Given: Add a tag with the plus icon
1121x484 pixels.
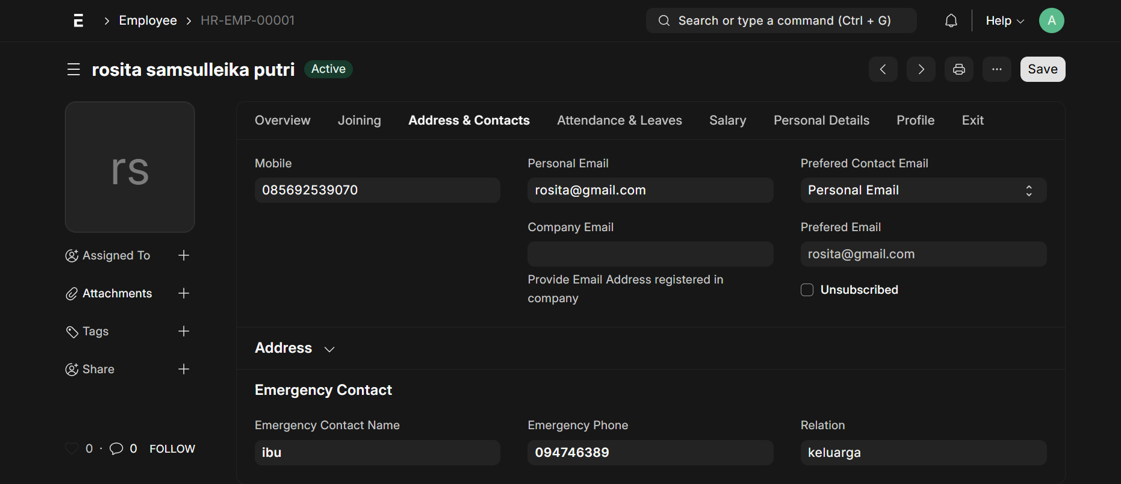Looking at the screenshot, I should (184, 331).
